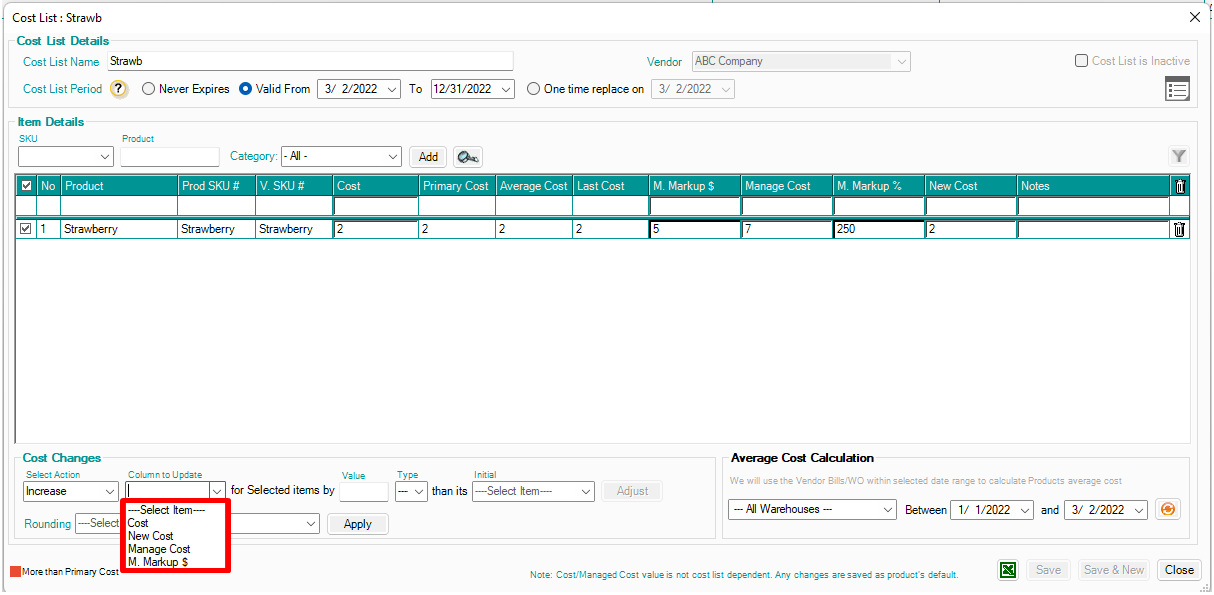Open the list view icon at top right

click(1177, 89)
